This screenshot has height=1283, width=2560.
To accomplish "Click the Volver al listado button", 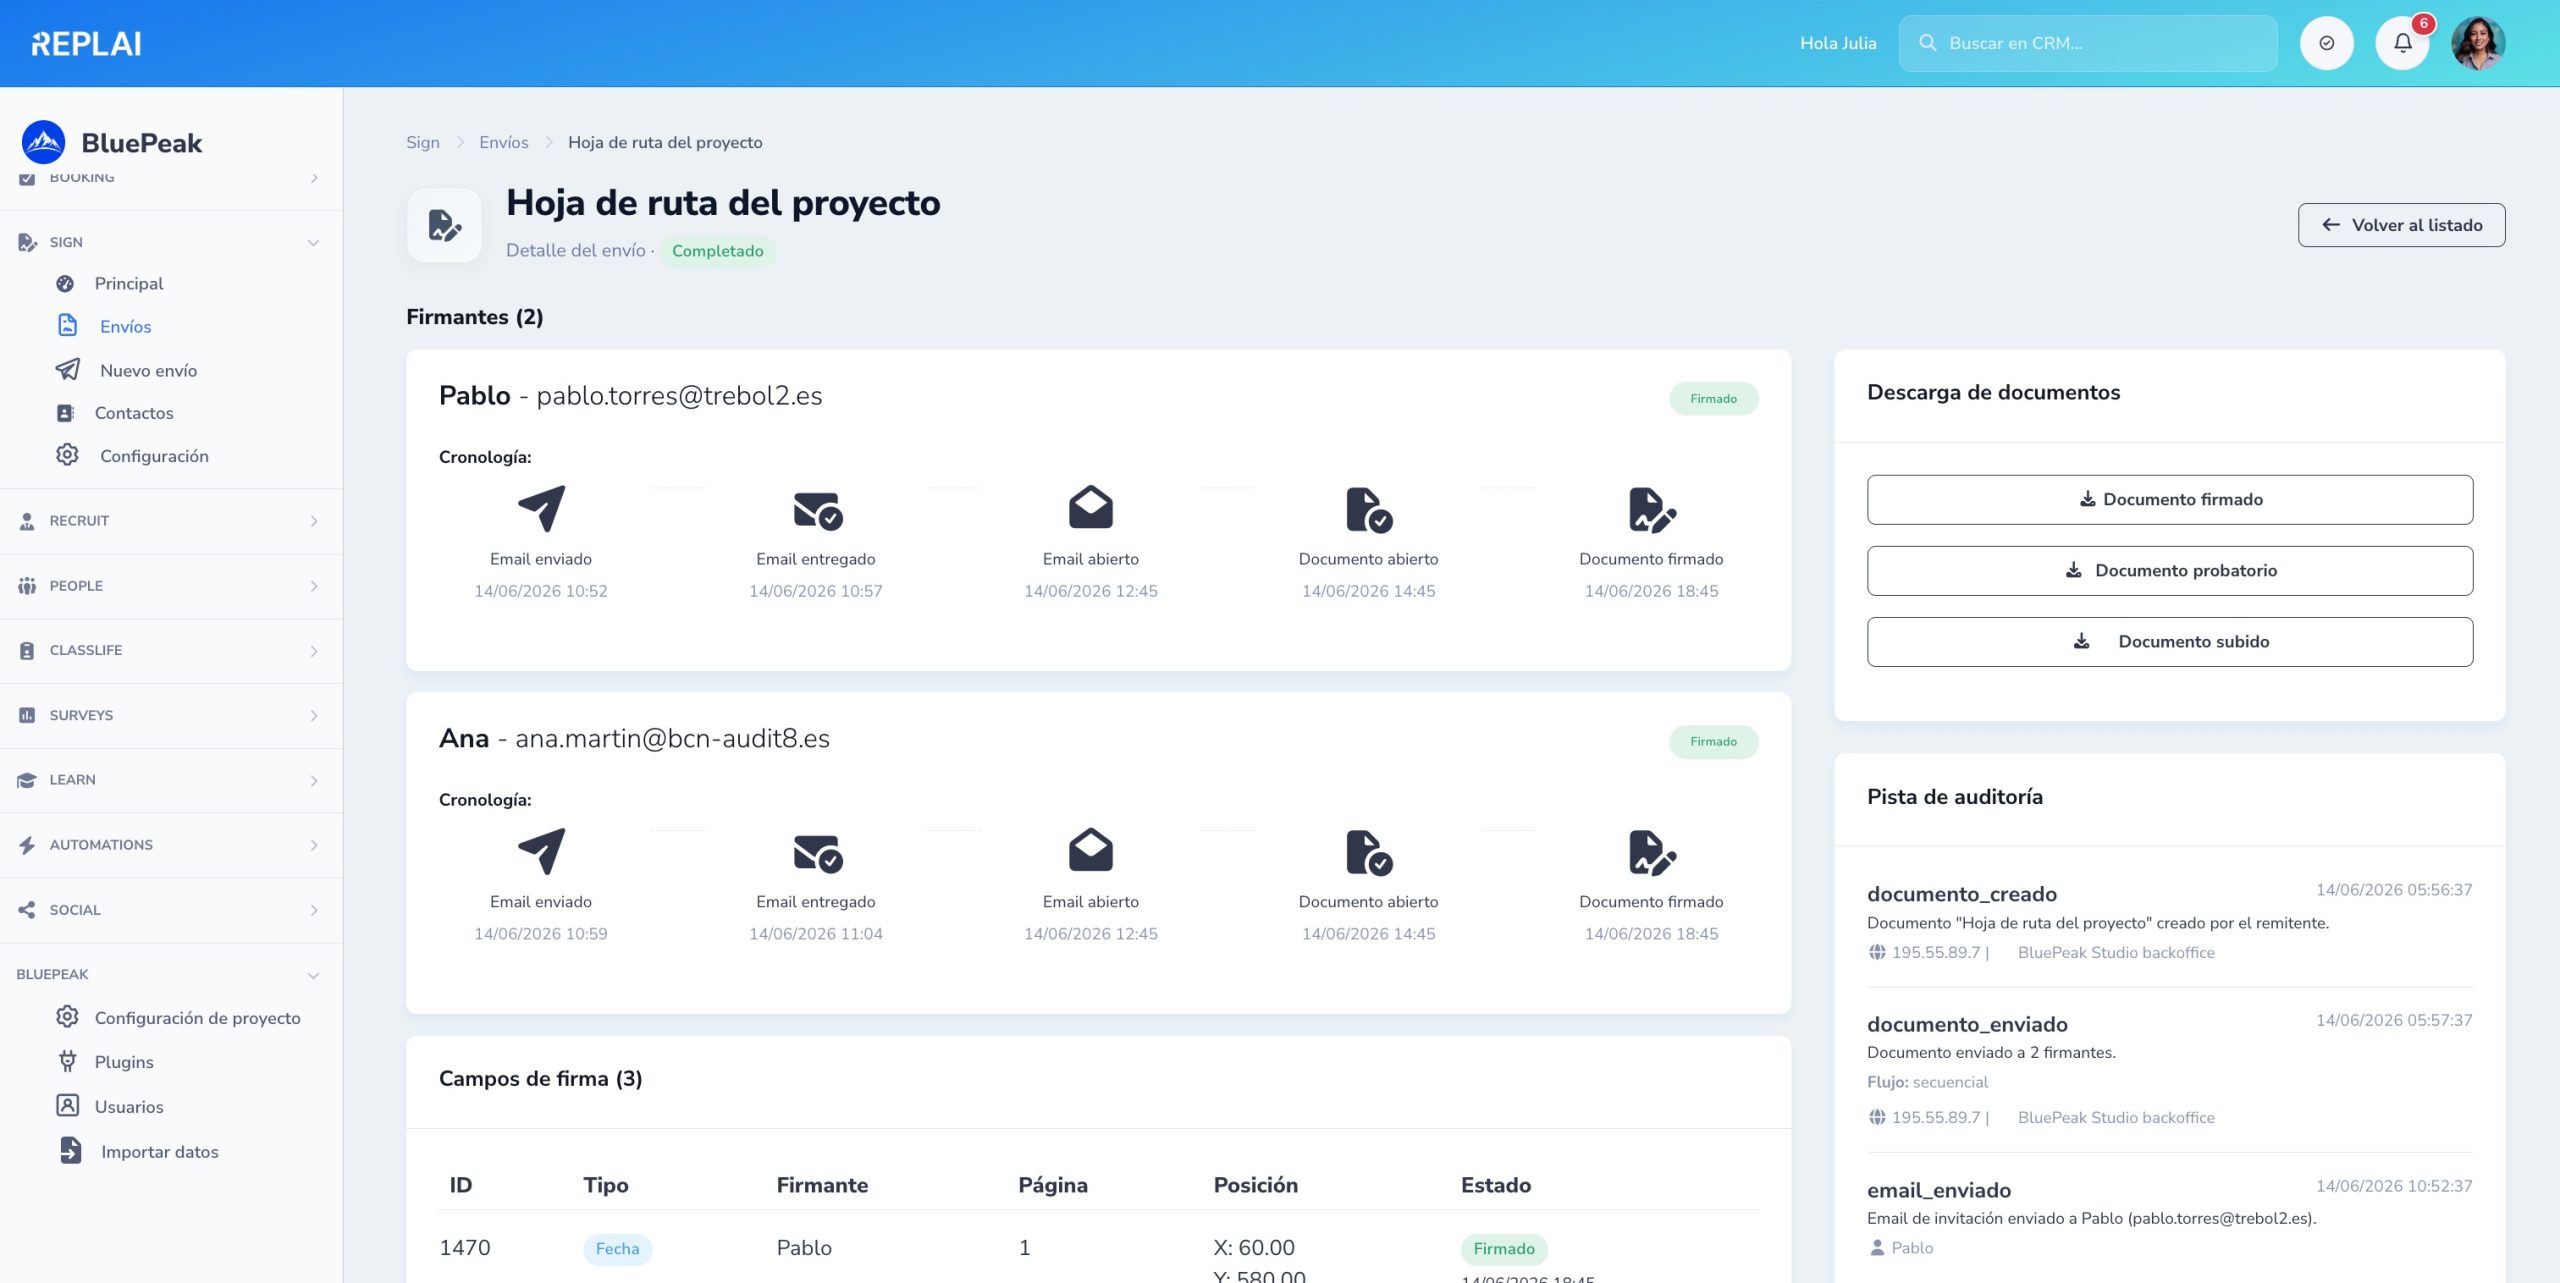I will 2401,225.
